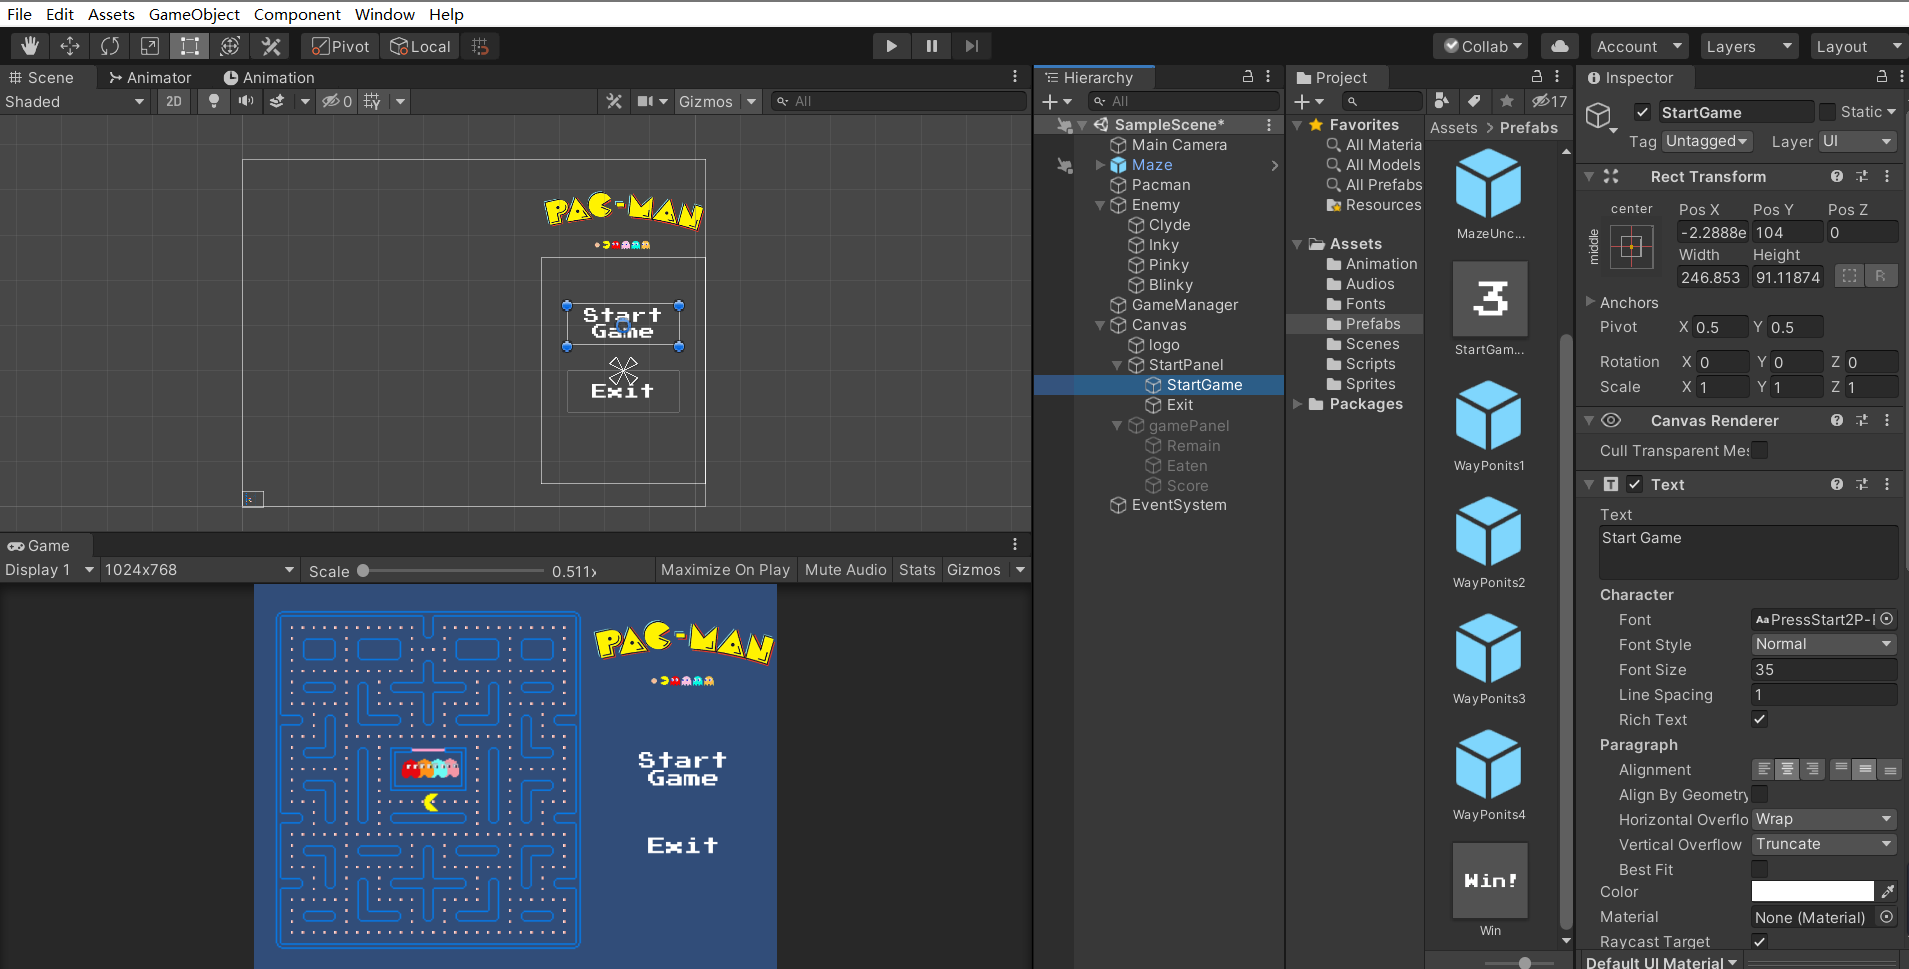This screenshot has height=969, width=1909.
Task: Search by label in Project panel
Action: [1474, 101]
